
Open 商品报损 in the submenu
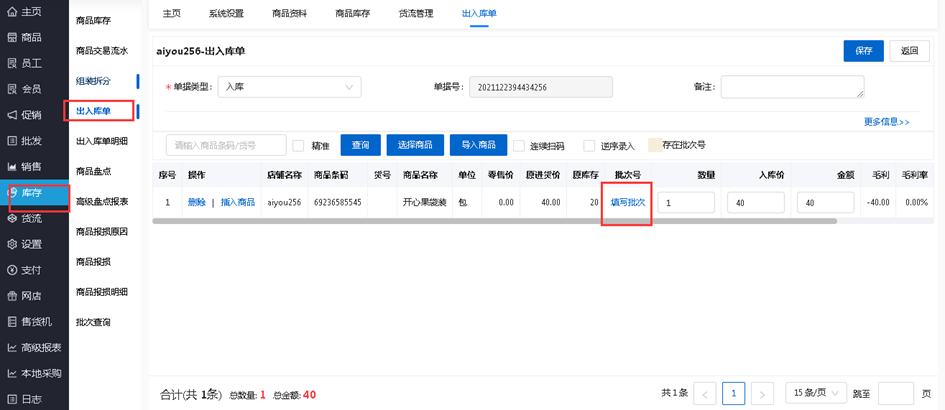click(93, 262)
